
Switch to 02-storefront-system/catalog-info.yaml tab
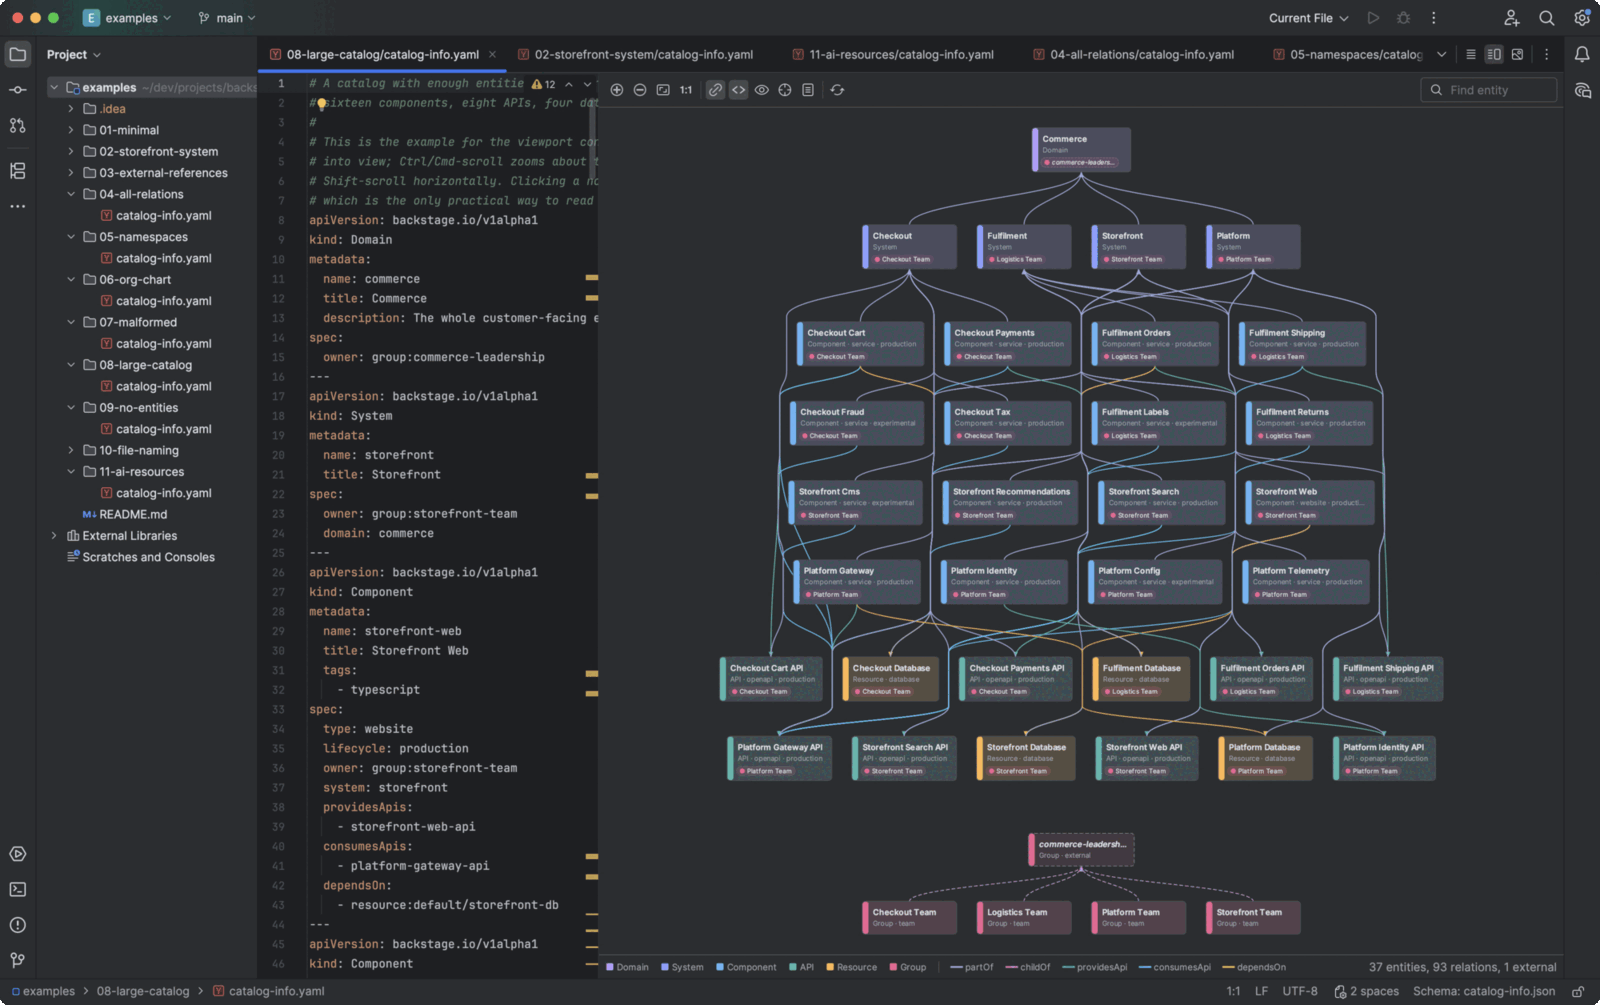pos(635,54)
